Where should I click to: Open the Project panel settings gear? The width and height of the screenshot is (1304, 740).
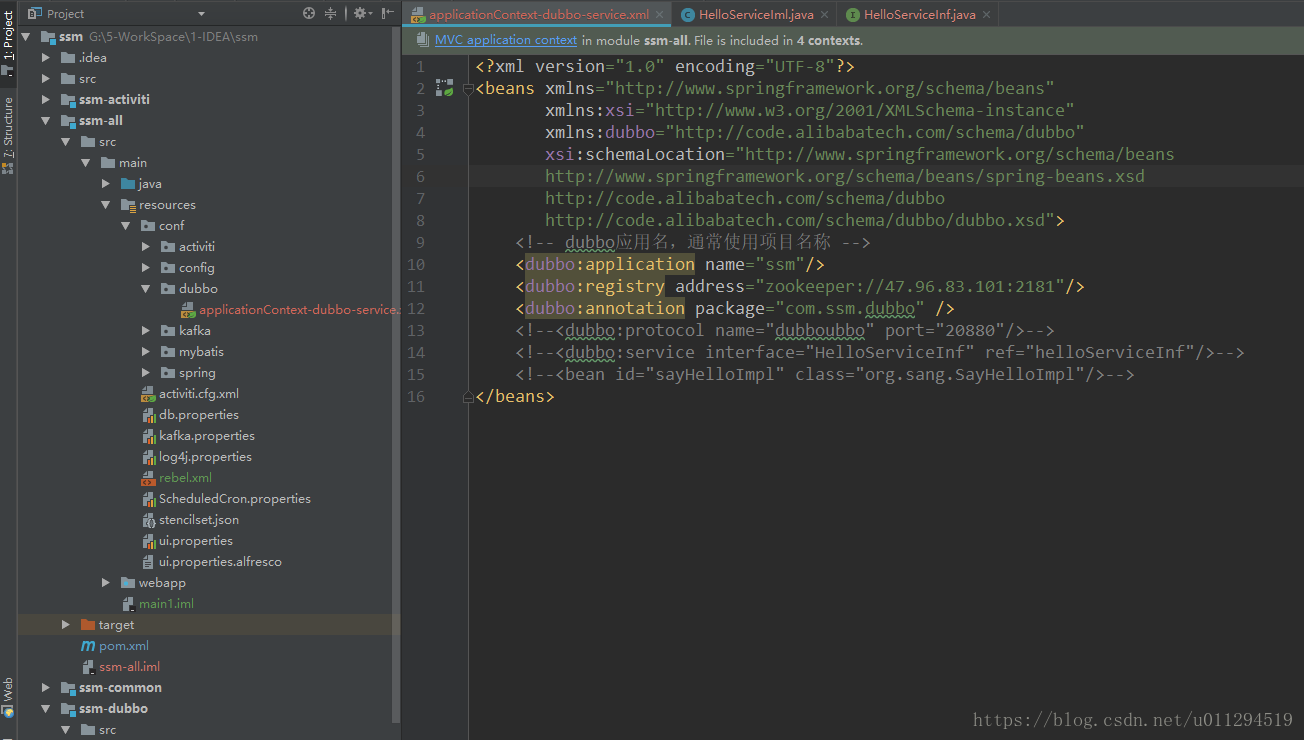tap(361, 13)
